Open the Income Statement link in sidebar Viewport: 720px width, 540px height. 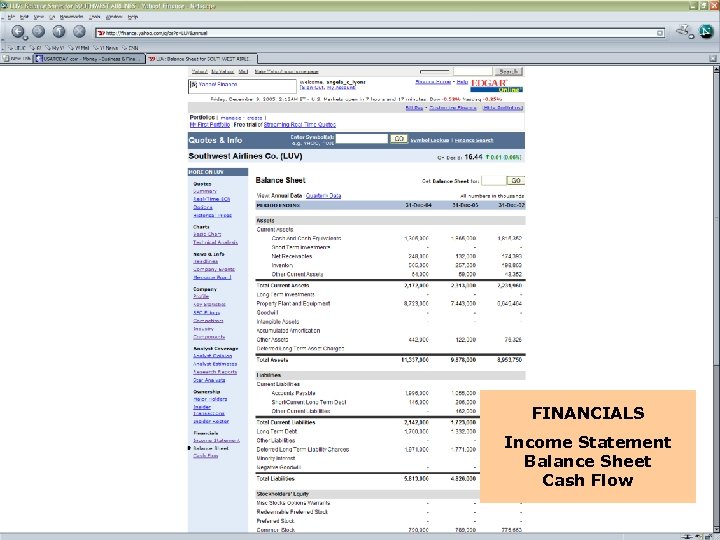click(216, 440)
